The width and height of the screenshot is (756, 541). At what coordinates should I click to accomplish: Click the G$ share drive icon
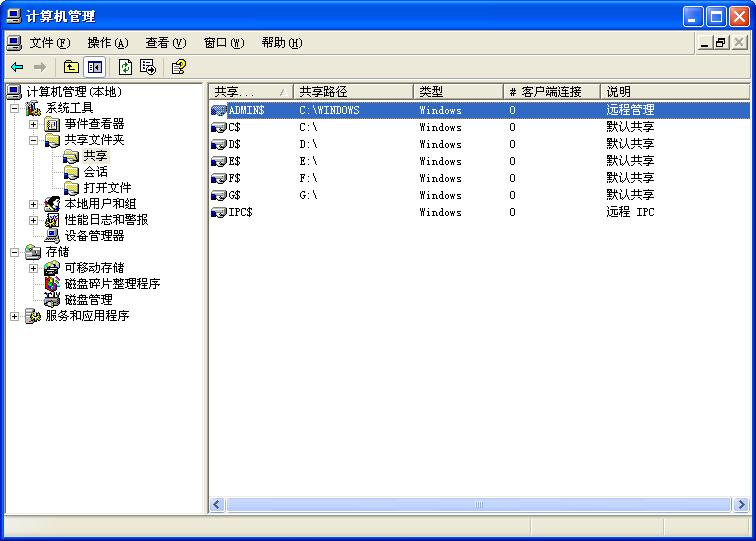pos(219,195)
